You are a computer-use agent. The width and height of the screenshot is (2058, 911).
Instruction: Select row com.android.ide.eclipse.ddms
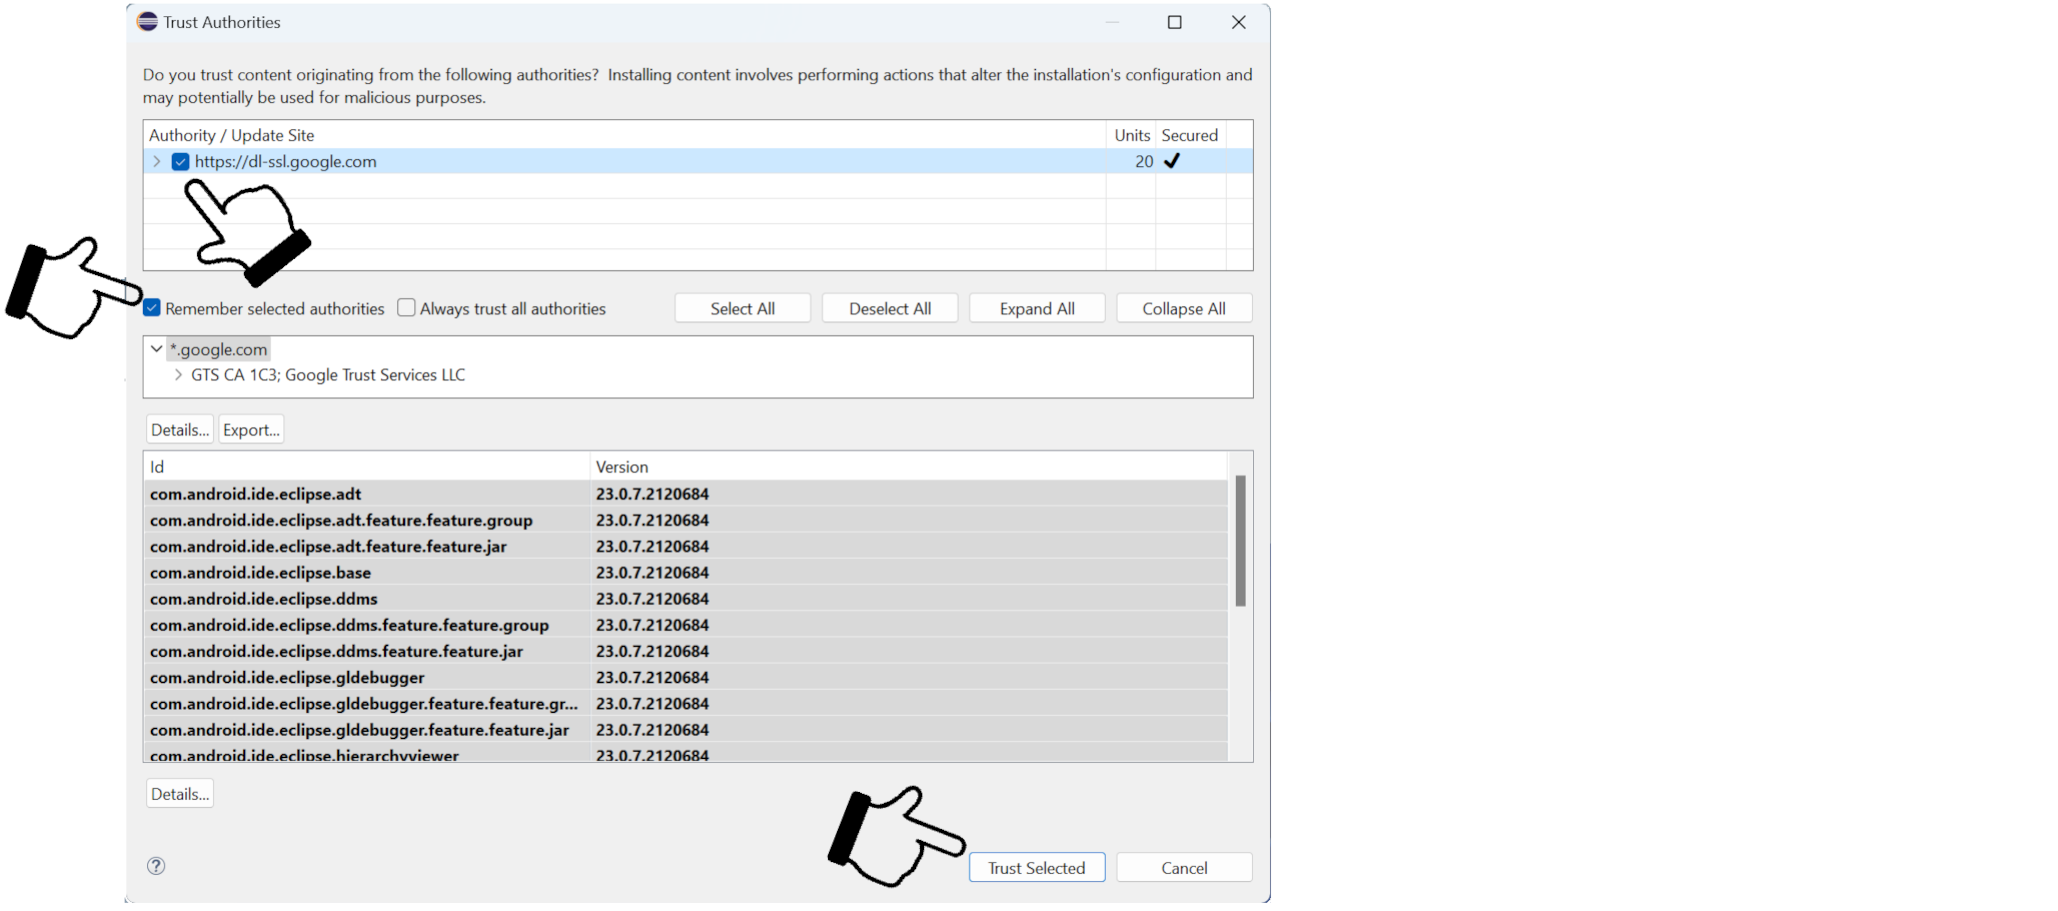click(x=685, y=598)
